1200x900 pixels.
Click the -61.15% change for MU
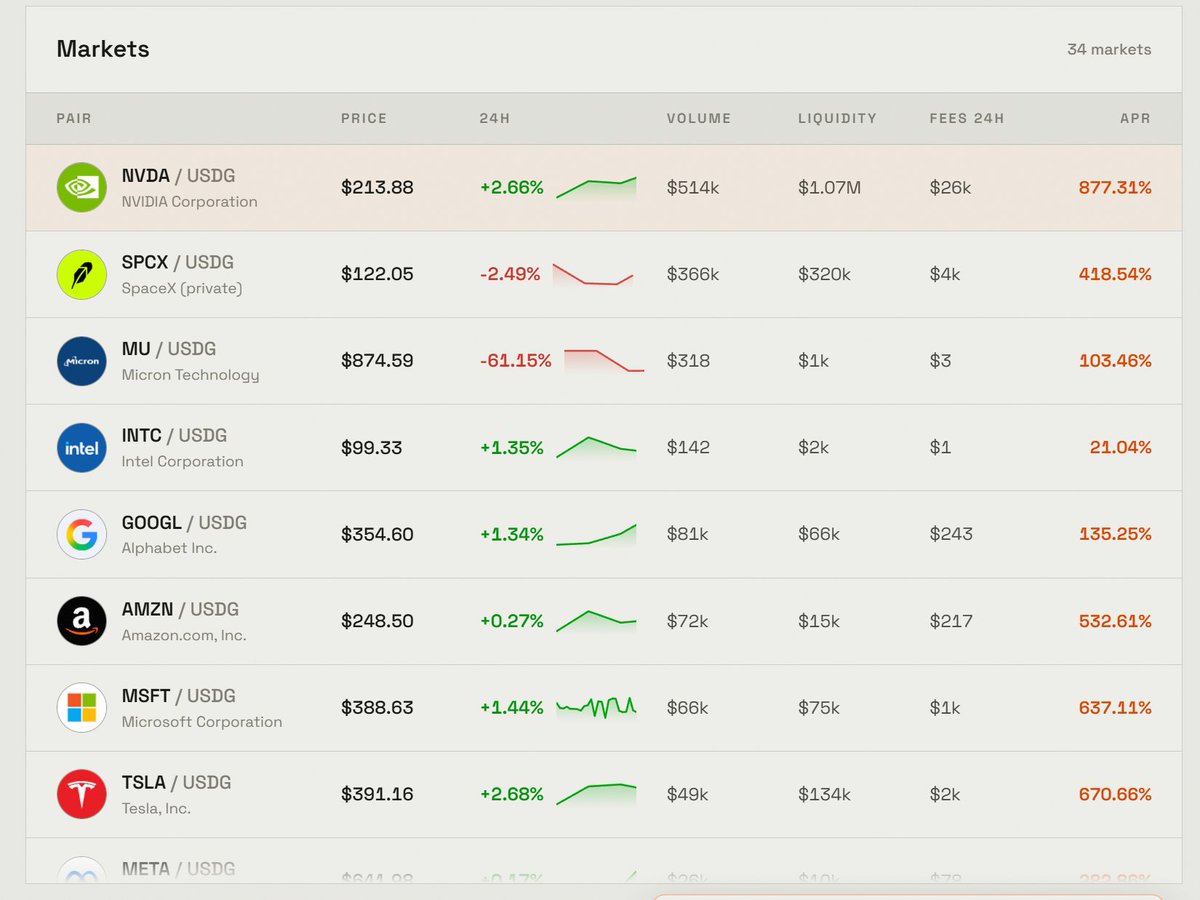click(515, 360)
